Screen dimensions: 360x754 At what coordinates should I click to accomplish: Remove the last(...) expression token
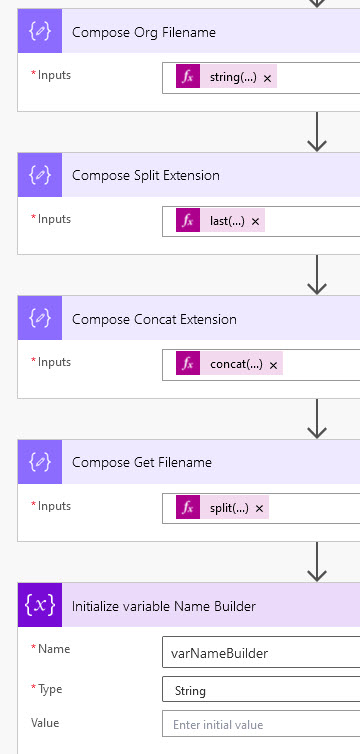coord(256,222)
